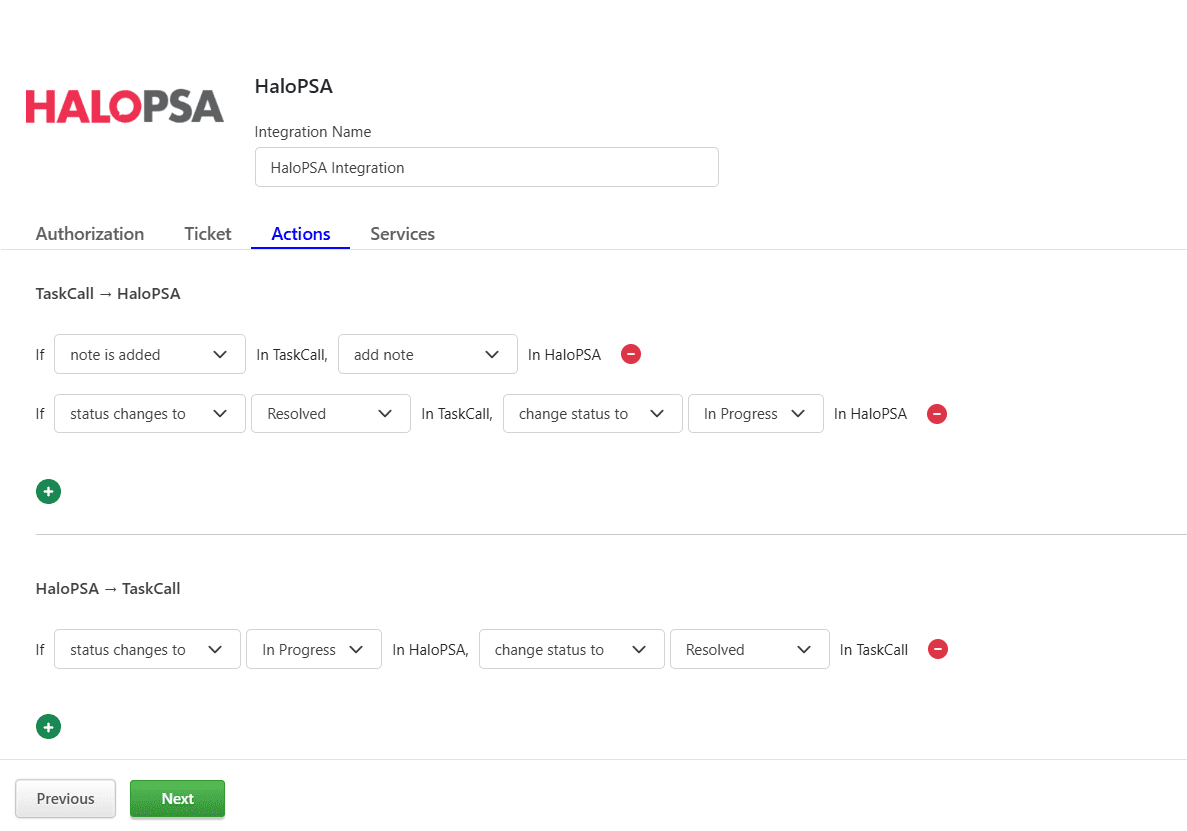Open 'change status to' dropdown before In HaloPSA
This screenshot has width=1187, height=831.
[593, 414]
